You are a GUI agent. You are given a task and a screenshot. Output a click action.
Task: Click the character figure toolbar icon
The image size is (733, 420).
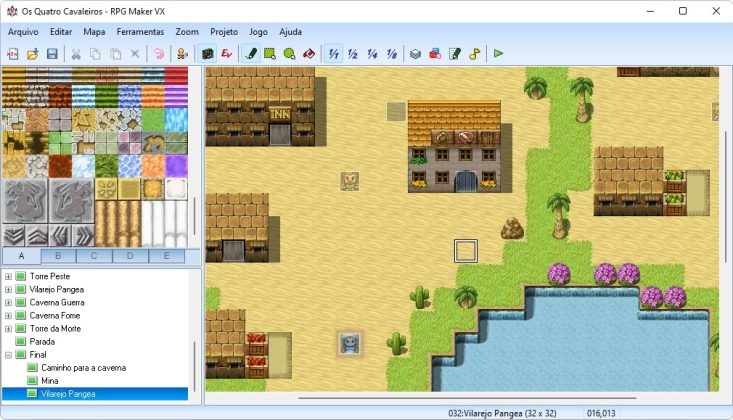pos(182,54)
